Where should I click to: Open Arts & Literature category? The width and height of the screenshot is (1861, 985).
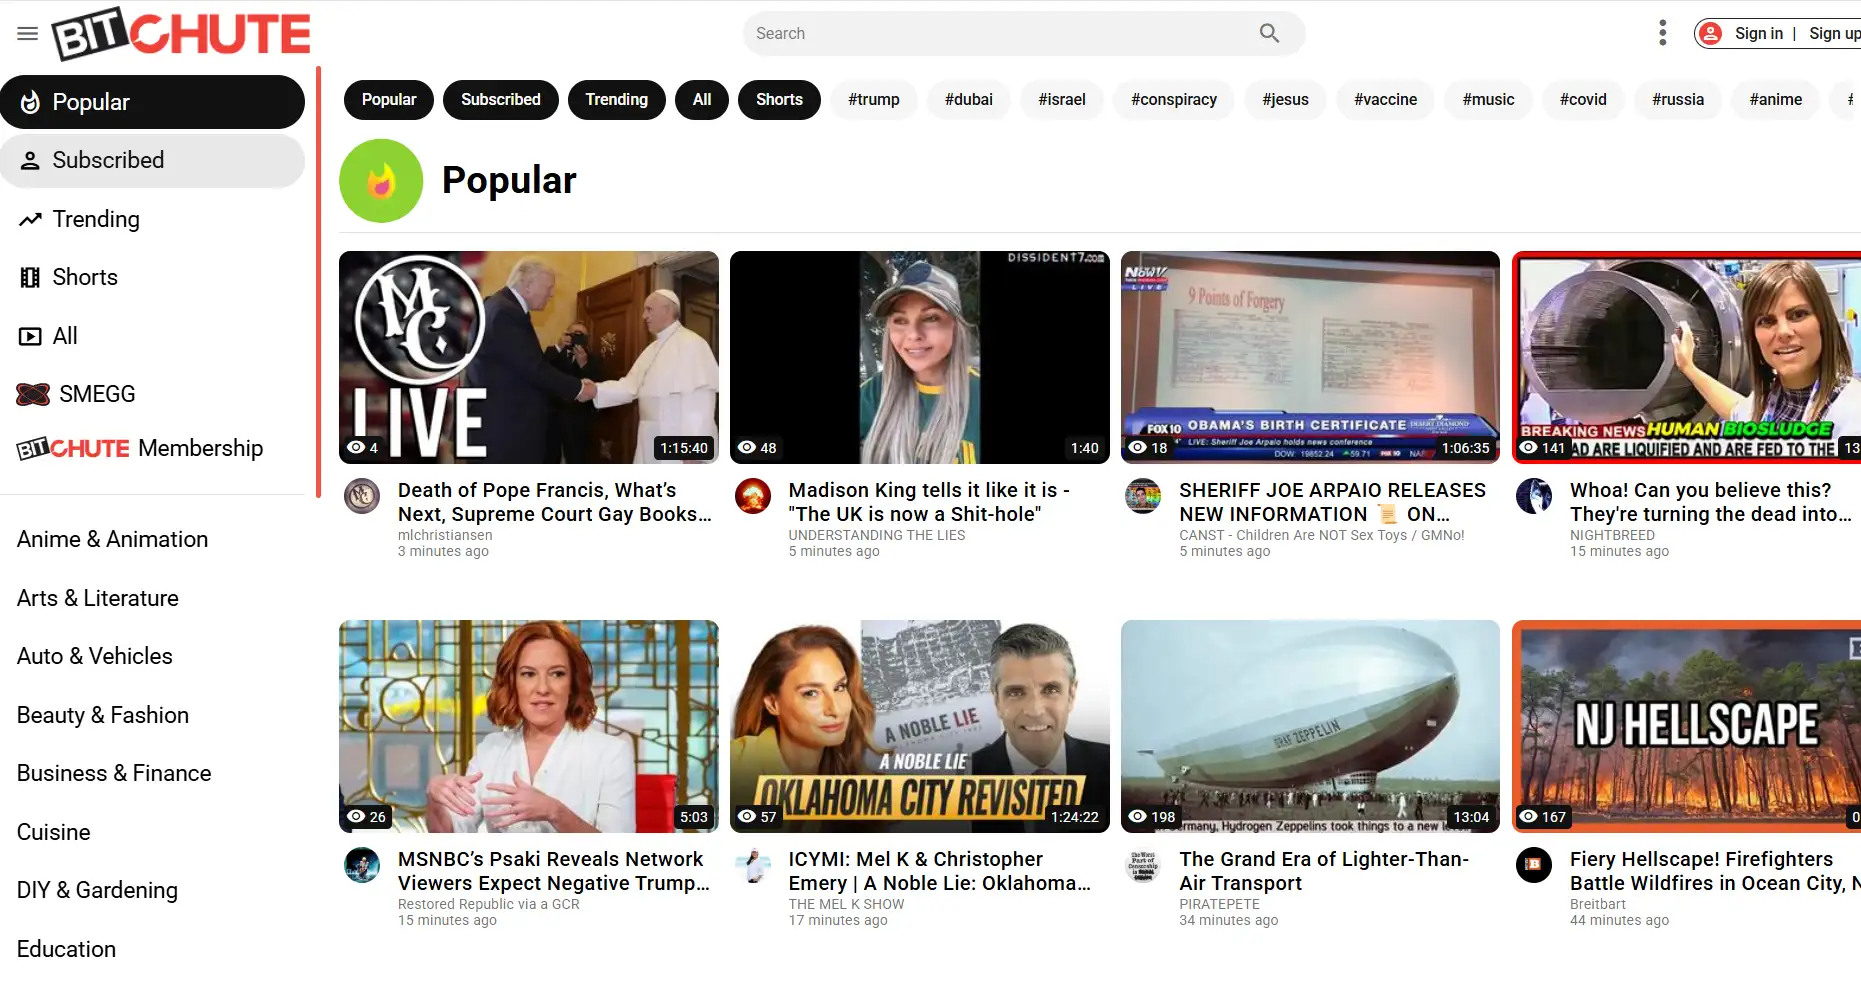pos(98,598)
